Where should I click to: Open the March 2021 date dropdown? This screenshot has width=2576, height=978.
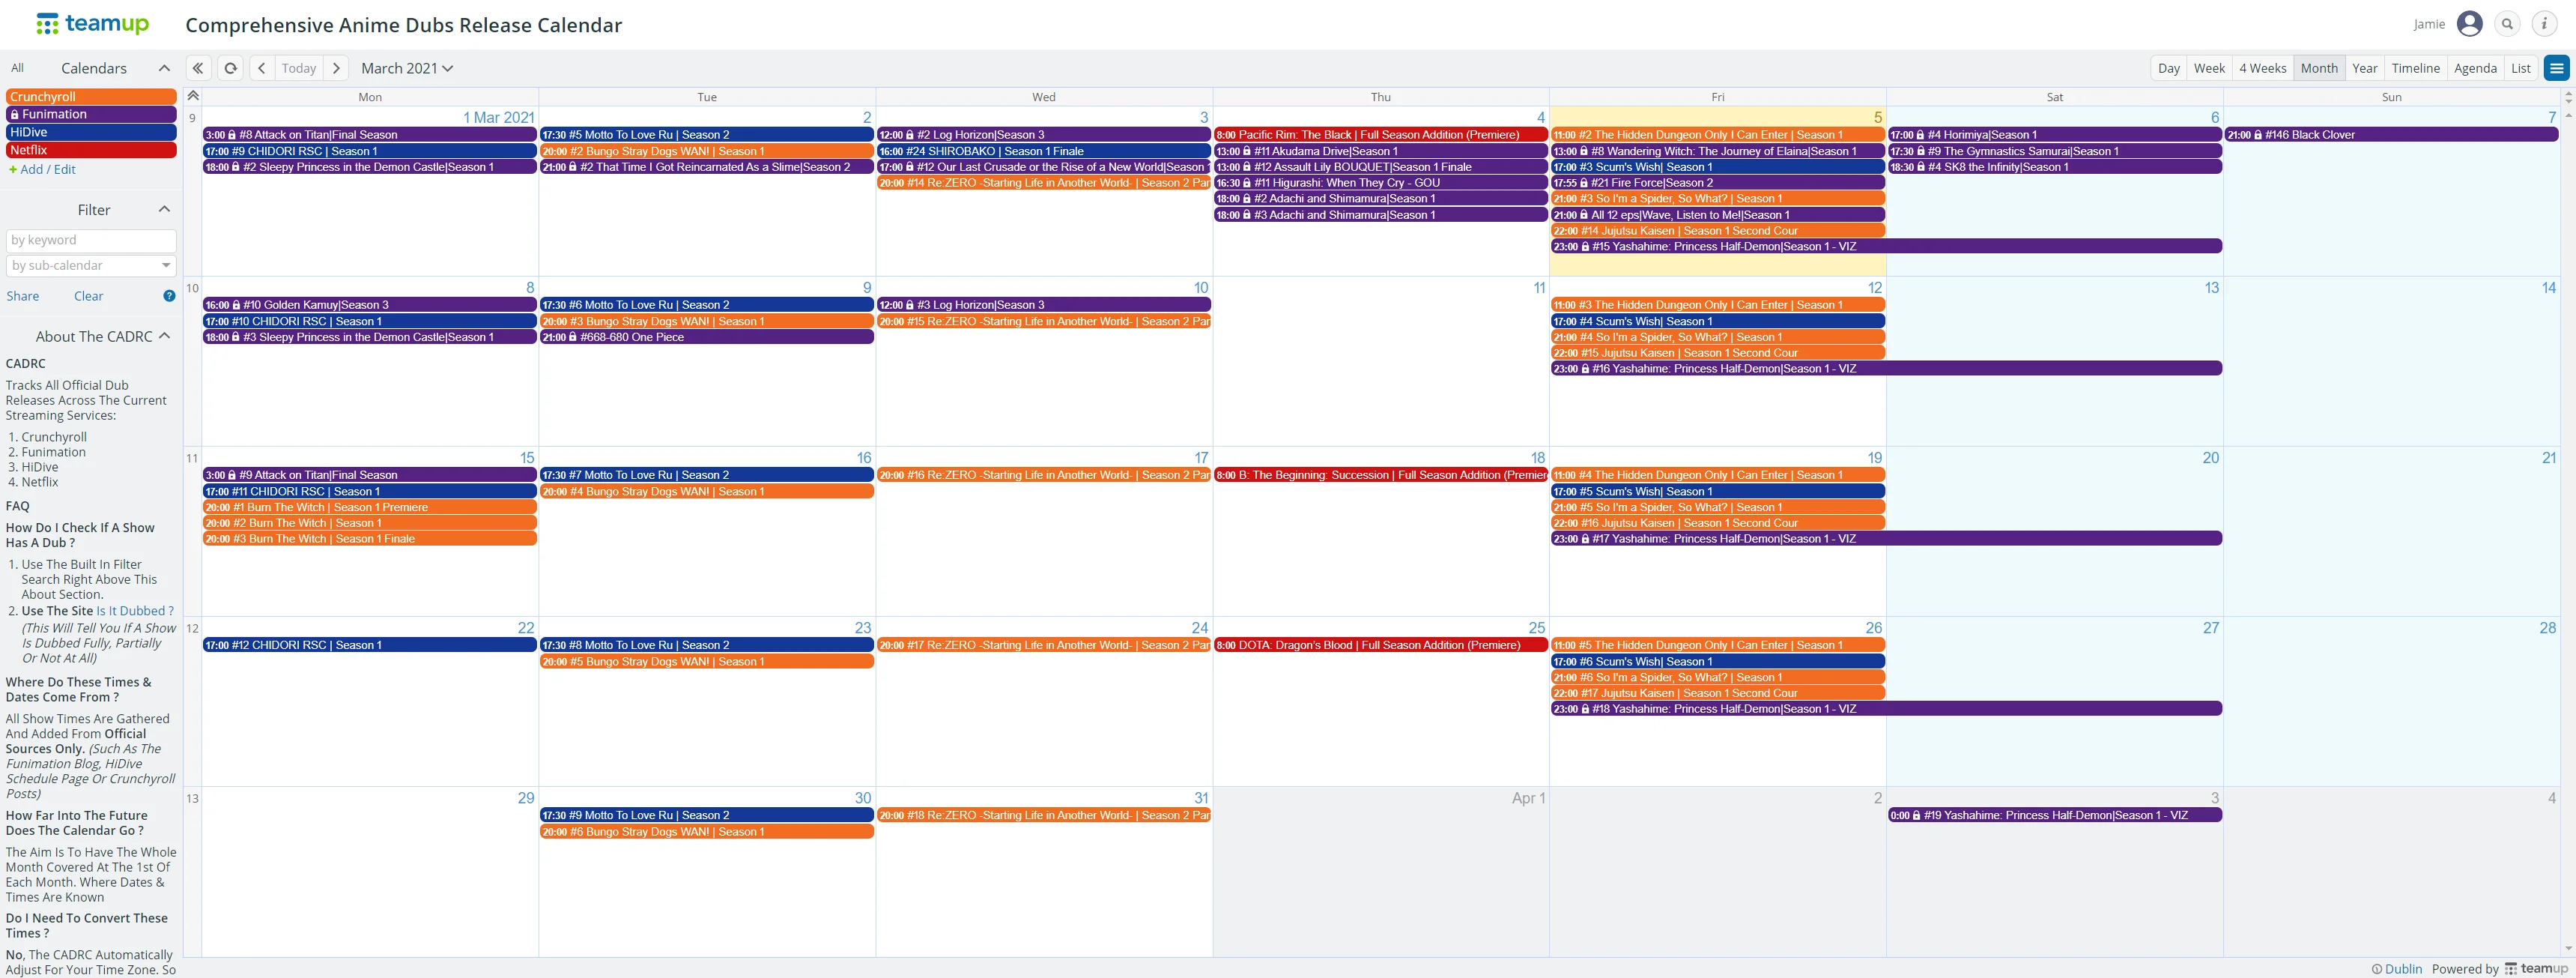406,67
